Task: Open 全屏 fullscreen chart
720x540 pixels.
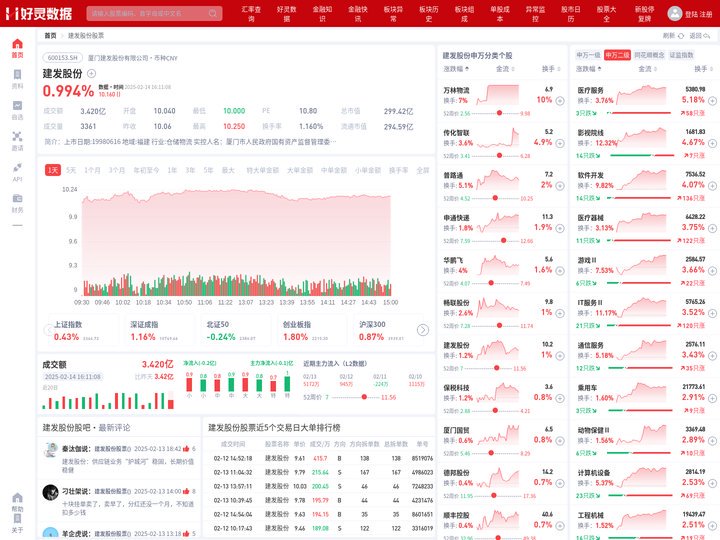Action: pos(423,170)
